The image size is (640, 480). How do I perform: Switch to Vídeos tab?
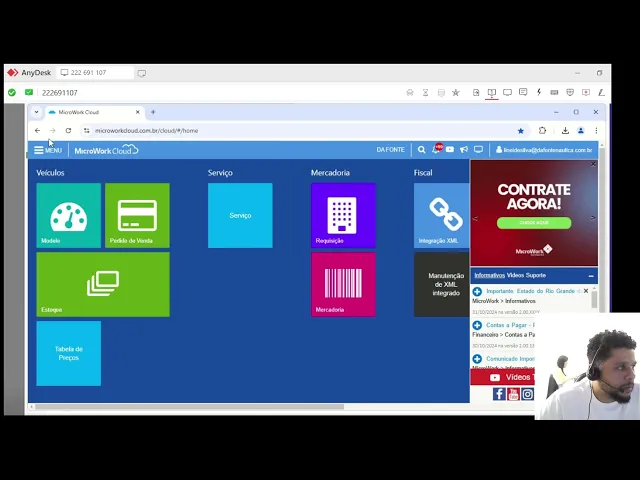pyautogui.click(x=515, y=275)
